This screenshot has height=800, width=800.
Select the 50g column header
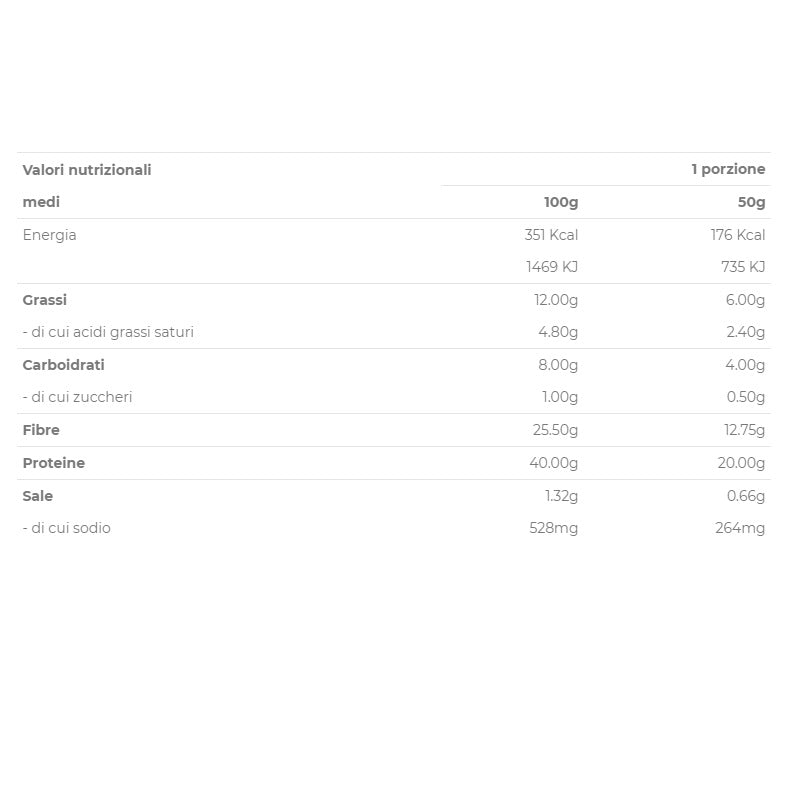coord(751,202)
